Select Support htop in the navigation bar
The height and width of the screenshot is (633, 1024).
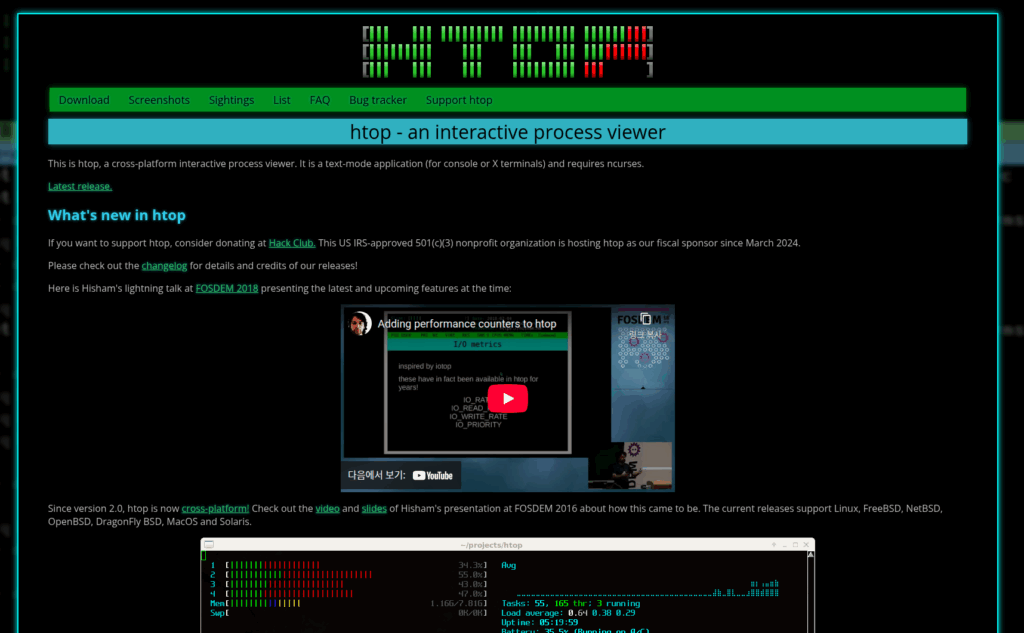pyautogui.click(x=458, y=99)
